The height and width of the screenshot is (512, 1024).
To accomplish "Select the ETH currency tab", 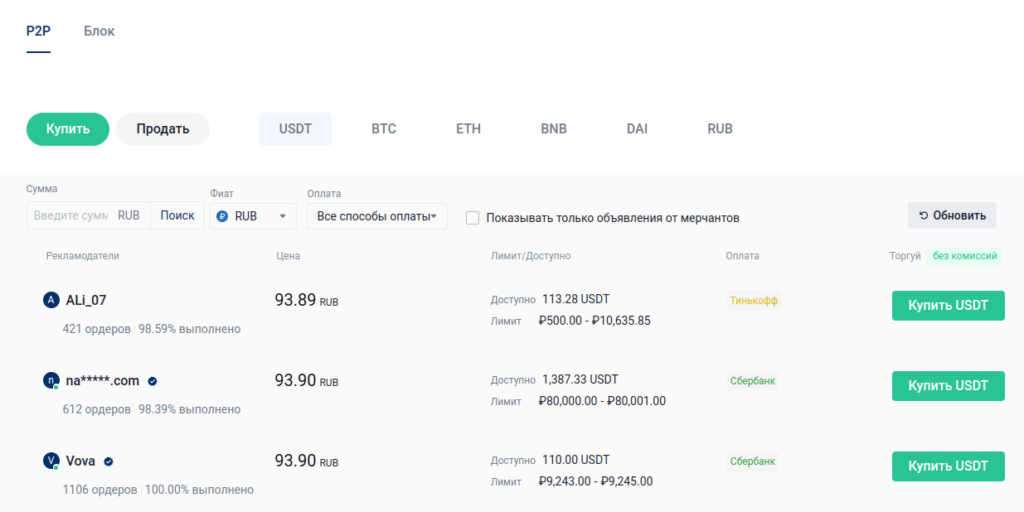I will click(x=468, y=129).
